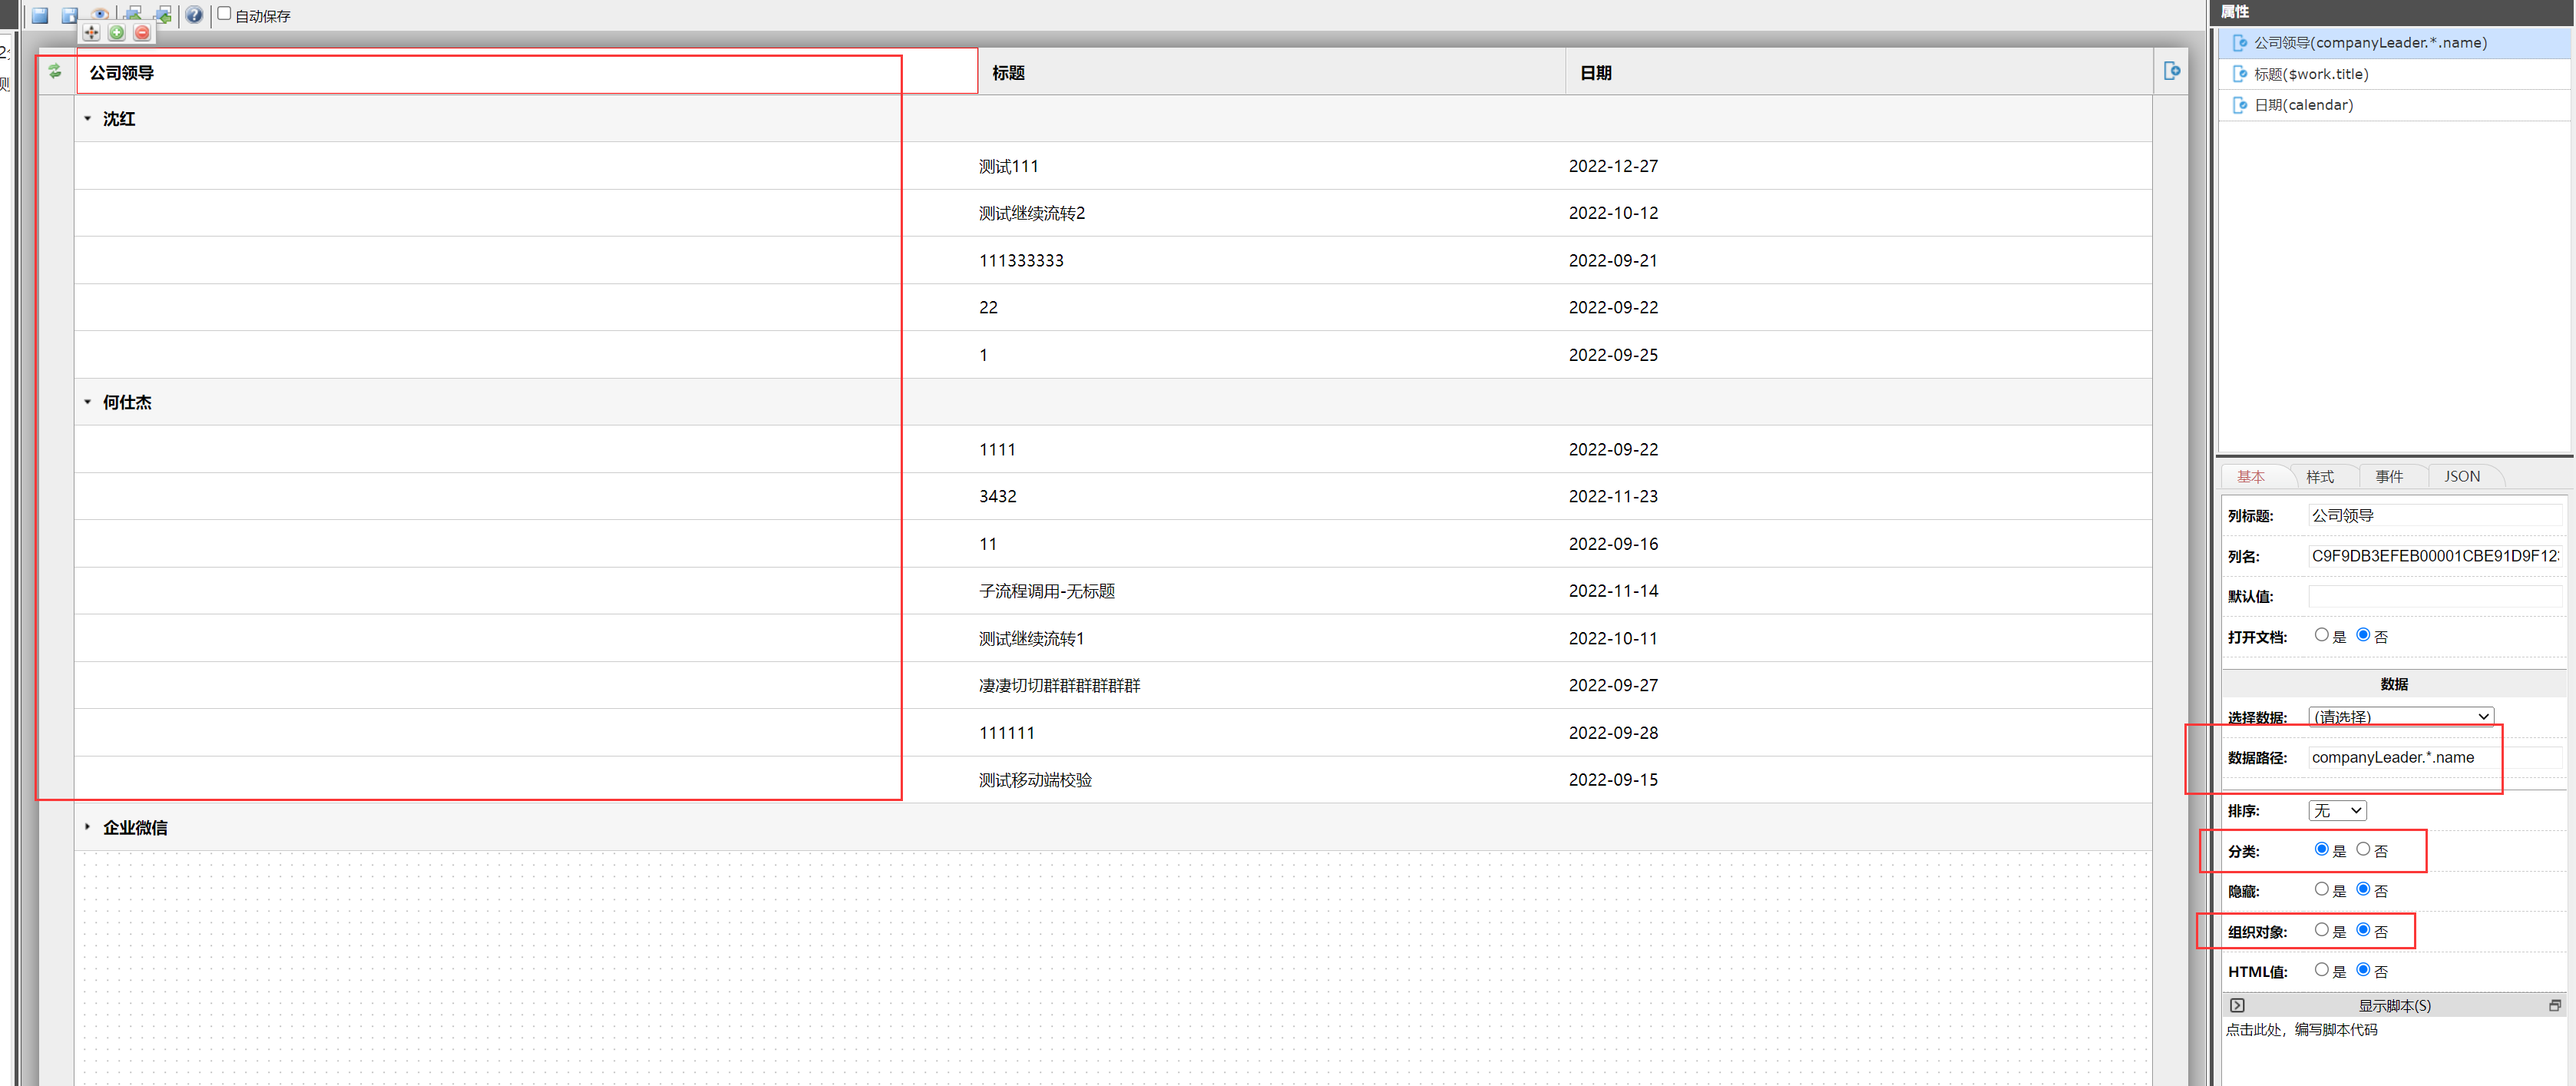
Task: Click the blue save floppy icon
Action: [x=40, y=15]
